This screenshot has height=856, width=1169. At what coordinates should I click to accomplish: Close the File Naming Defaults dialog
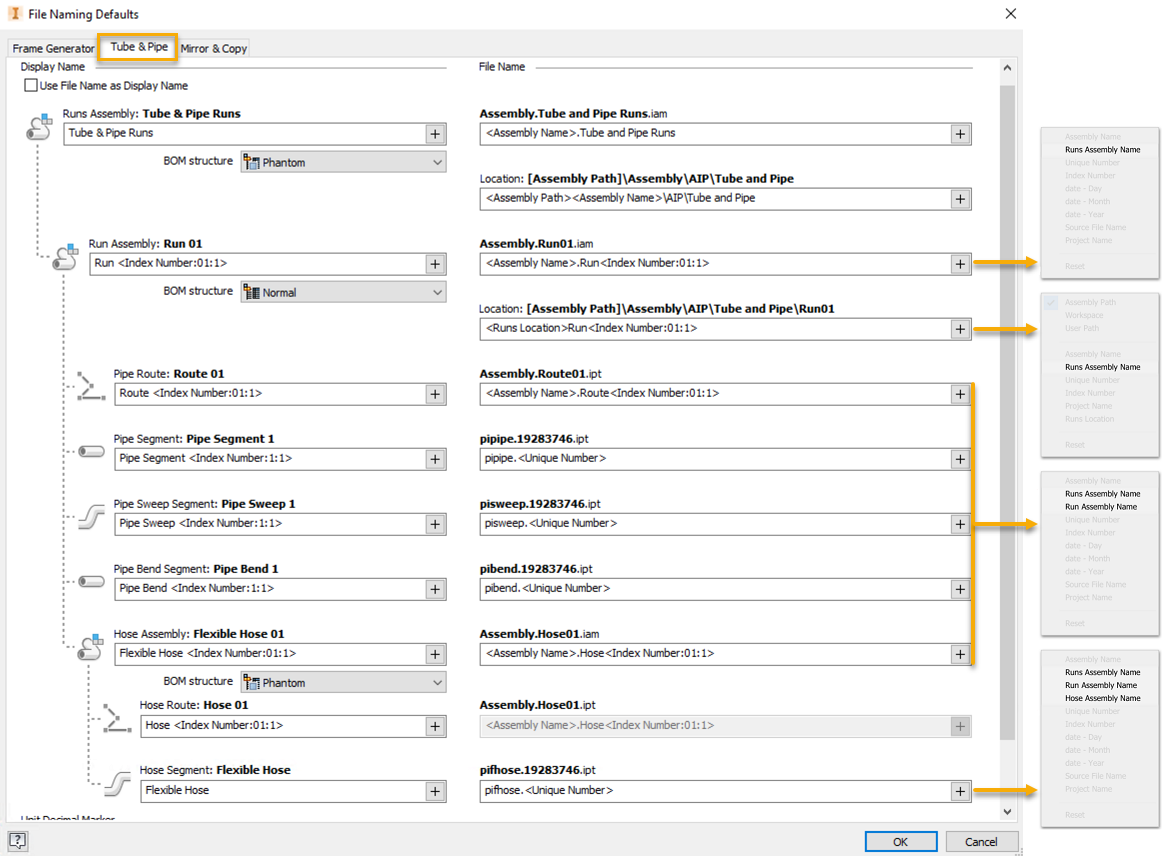1011,14
